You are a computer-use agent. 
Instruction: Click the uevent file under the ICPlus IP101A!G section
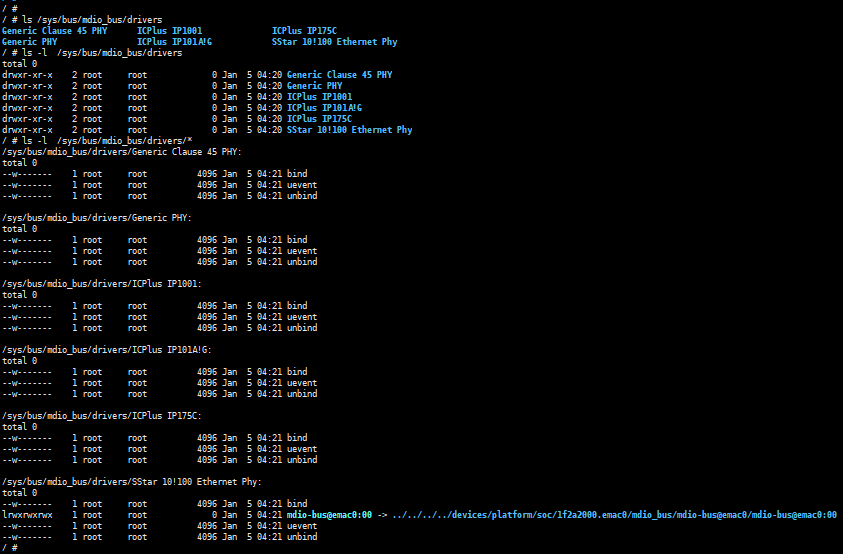[302, 383]
